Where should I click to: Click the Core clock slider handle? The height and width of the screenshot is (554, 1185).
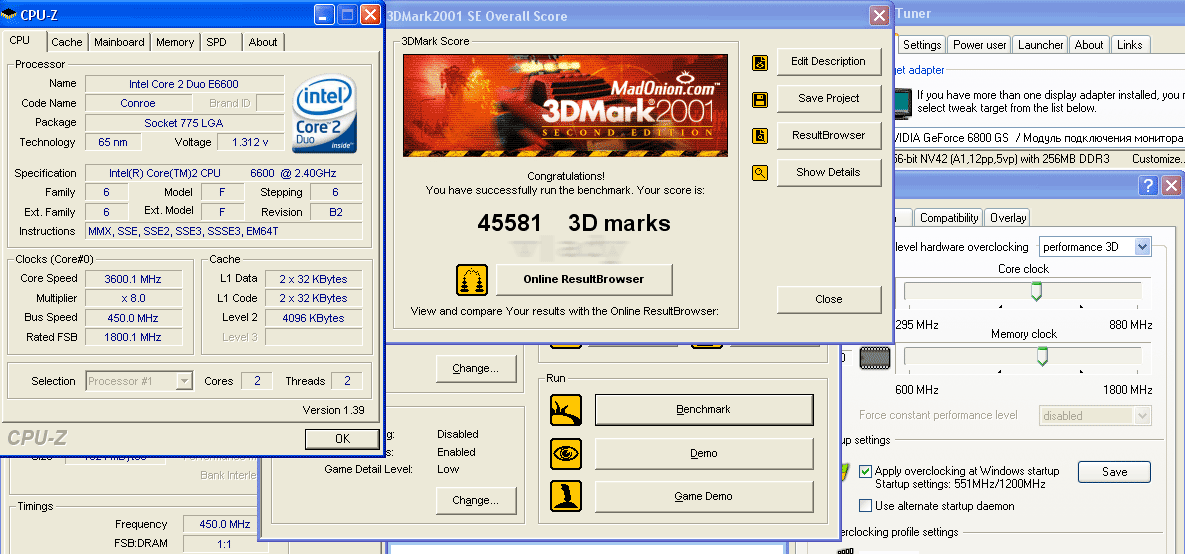(1036, 291)
